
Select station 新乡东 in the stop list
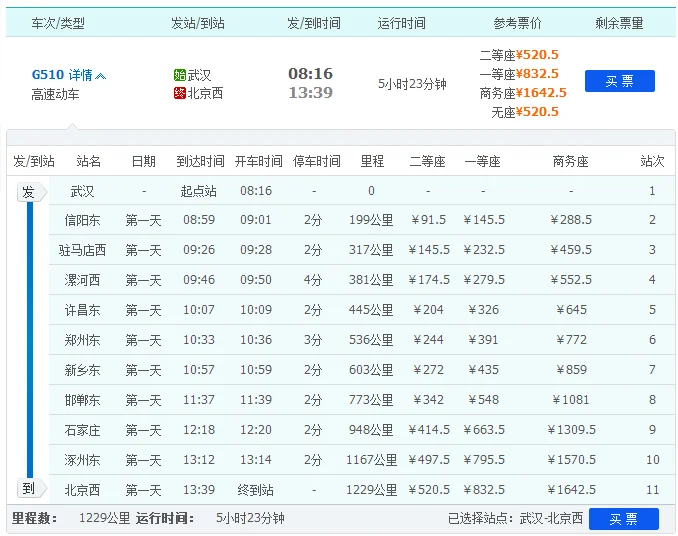[x=82, y=370]
